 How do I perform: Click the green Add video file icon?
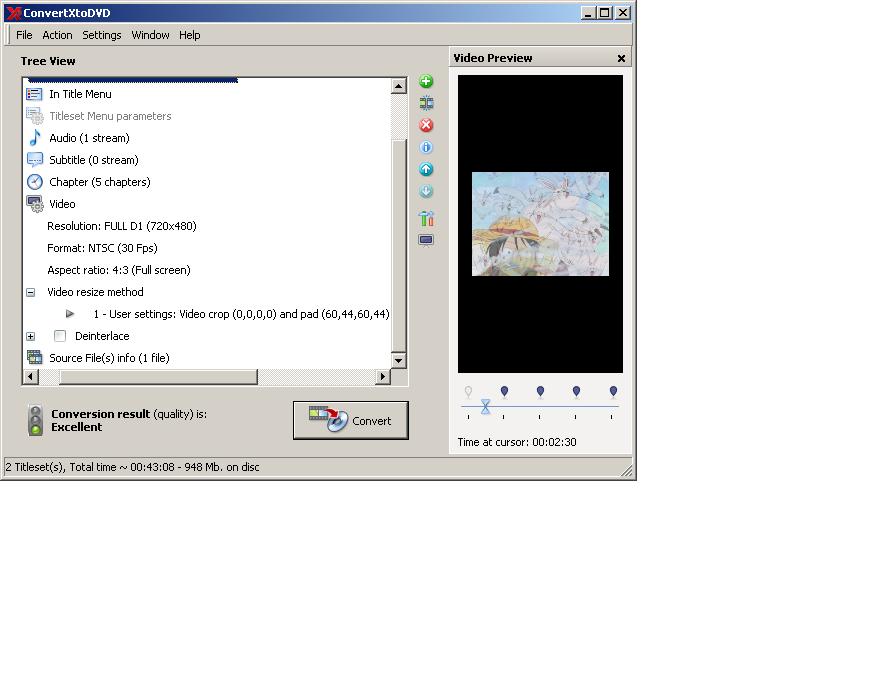pyautogui.click(x=426, y=81)
